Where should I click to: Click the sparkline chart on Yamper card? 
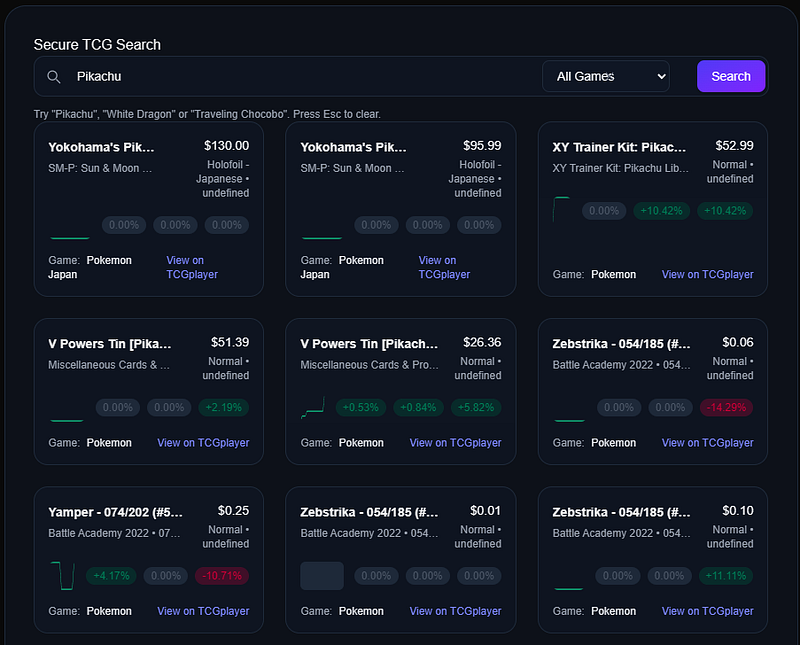63,576
